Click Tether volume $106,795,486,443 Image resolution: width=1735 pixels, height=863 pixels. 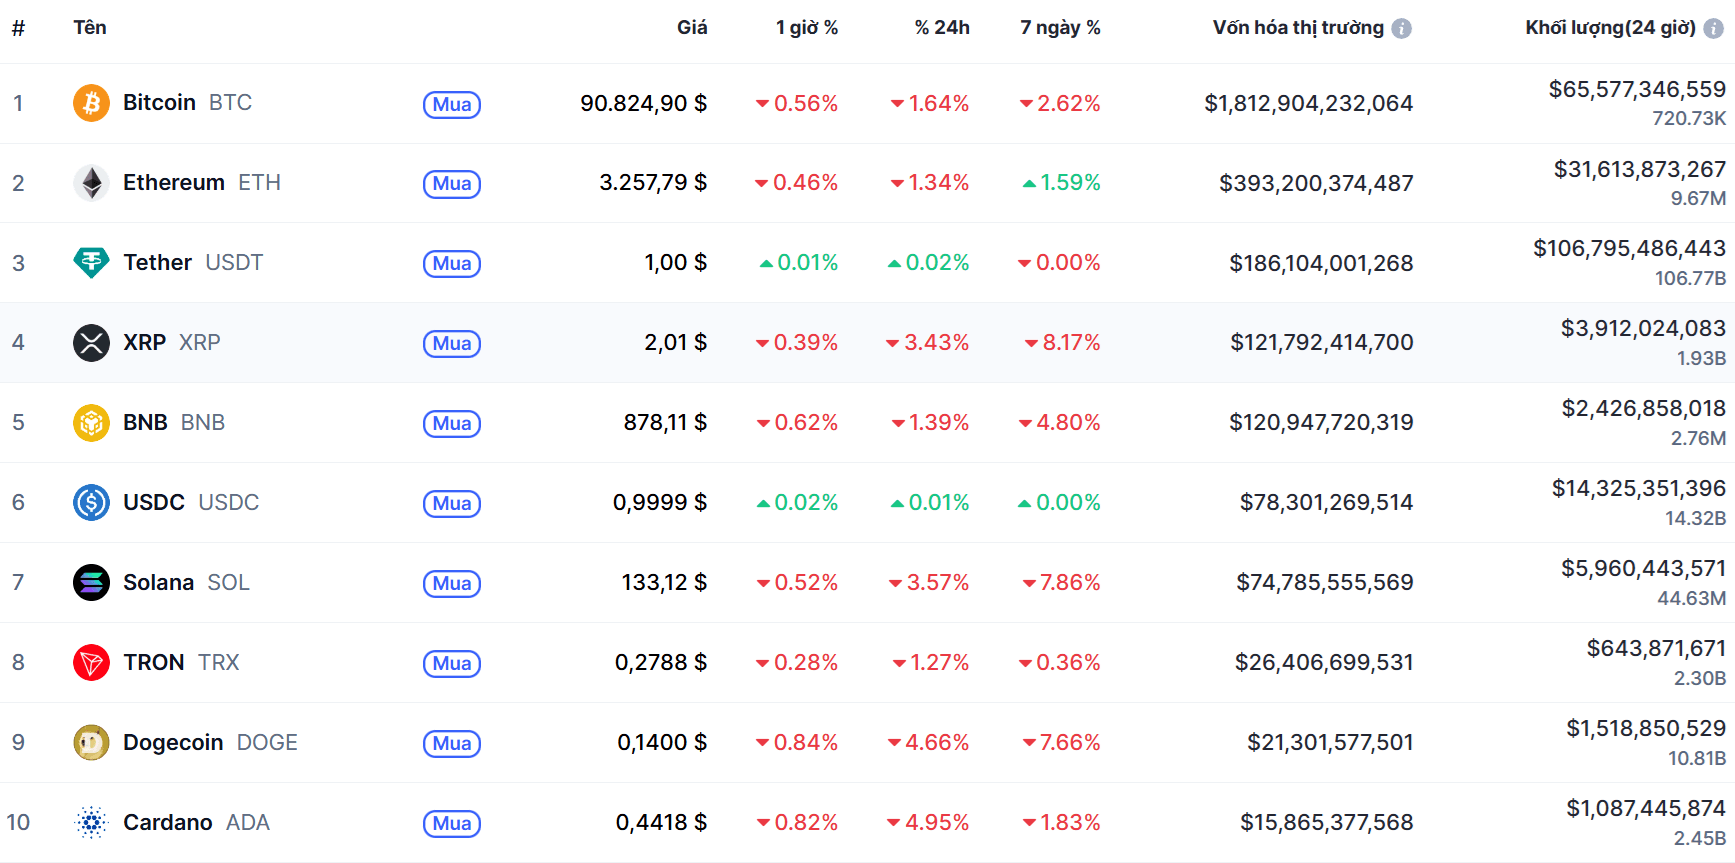[1630, 248]
